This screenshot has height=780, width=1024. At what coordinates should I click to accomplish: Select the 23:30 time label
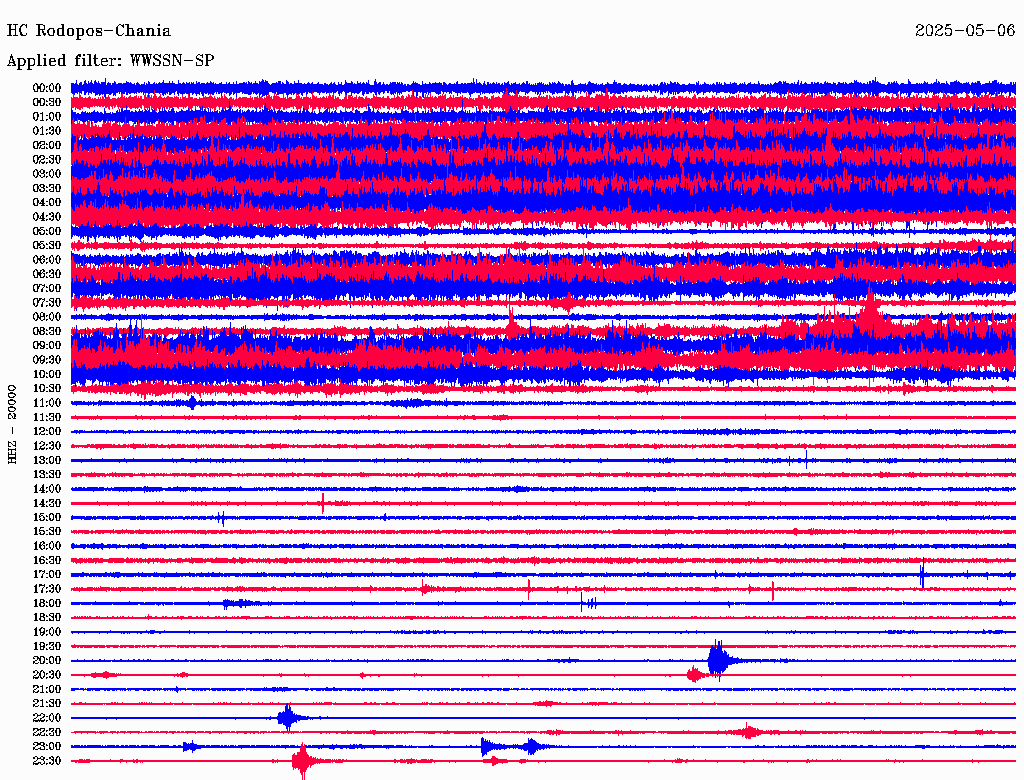click(47, 761)
